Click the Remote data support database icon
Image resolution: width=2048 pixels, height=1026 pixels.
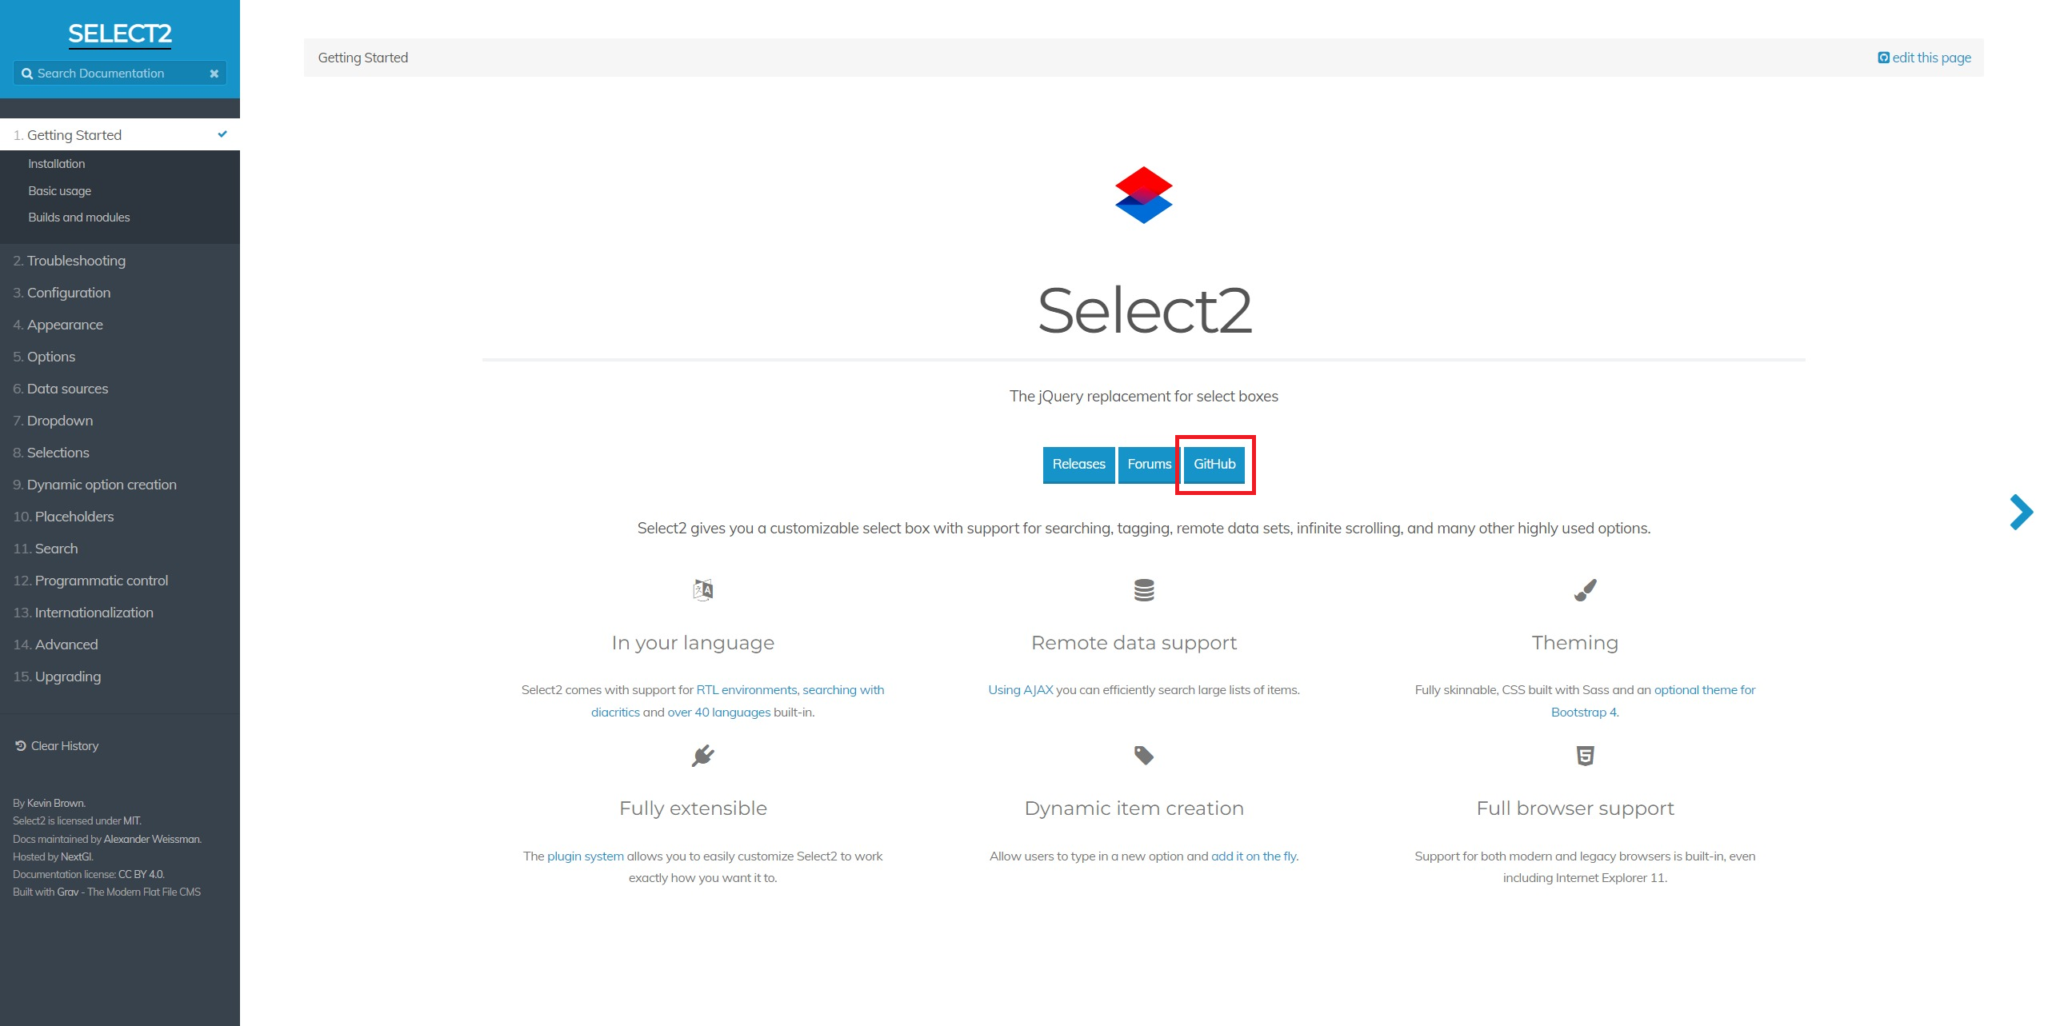coord(1143,590)
